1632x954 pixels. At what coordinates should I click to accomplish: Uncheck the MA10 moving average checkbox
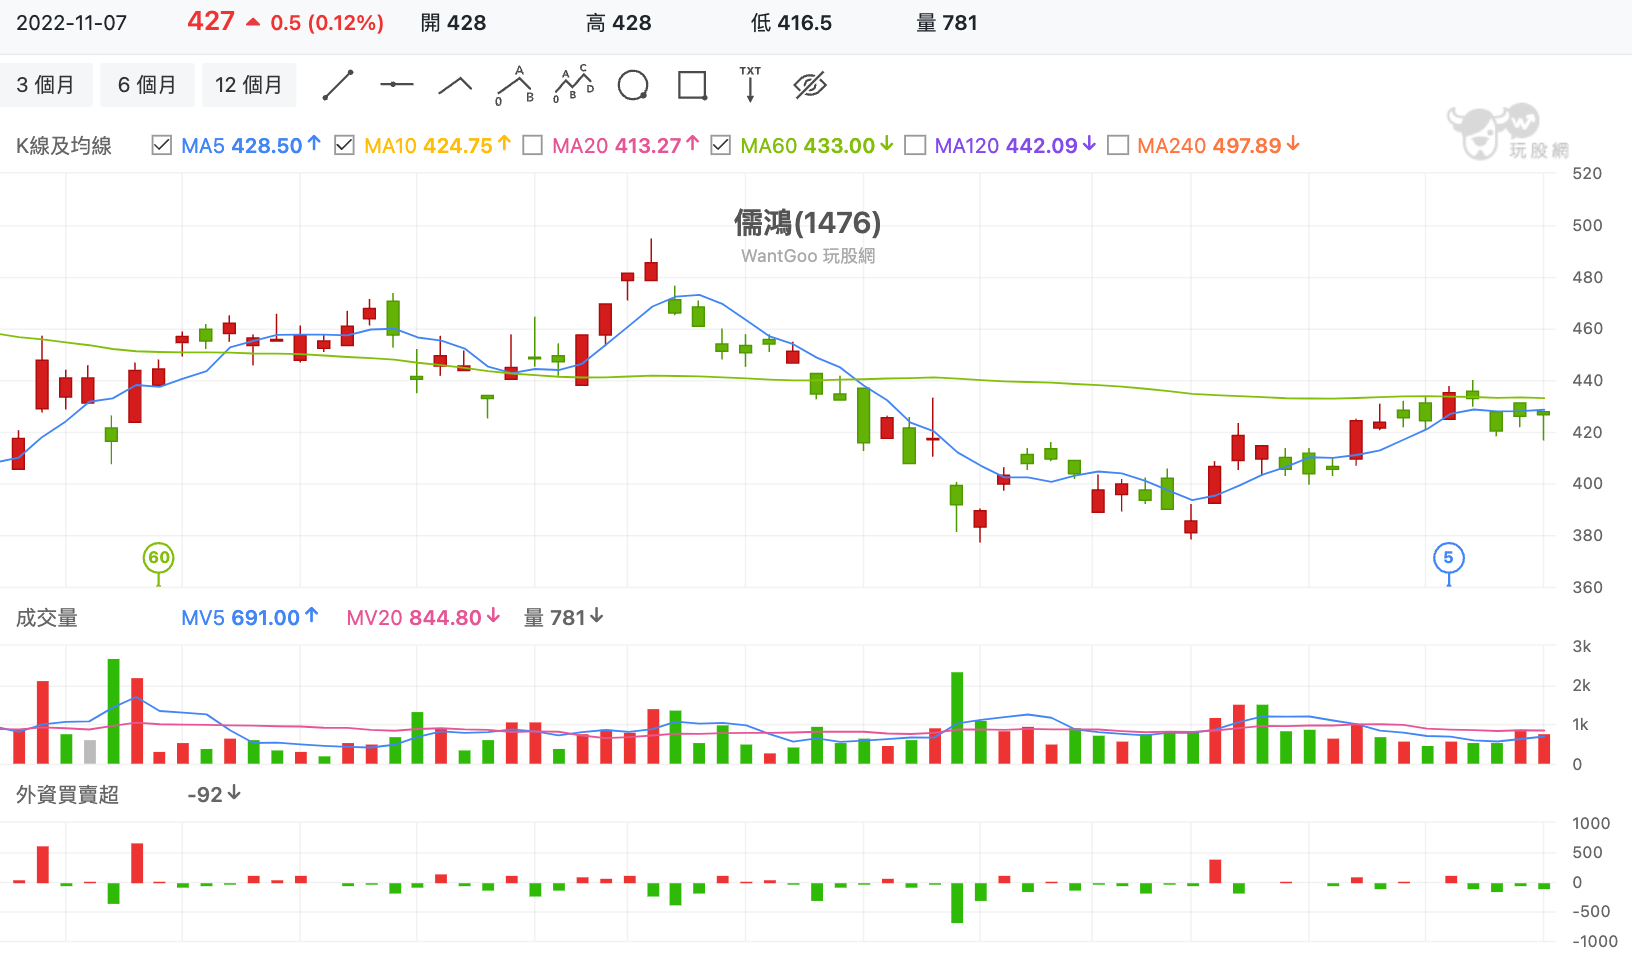(344, 145)
